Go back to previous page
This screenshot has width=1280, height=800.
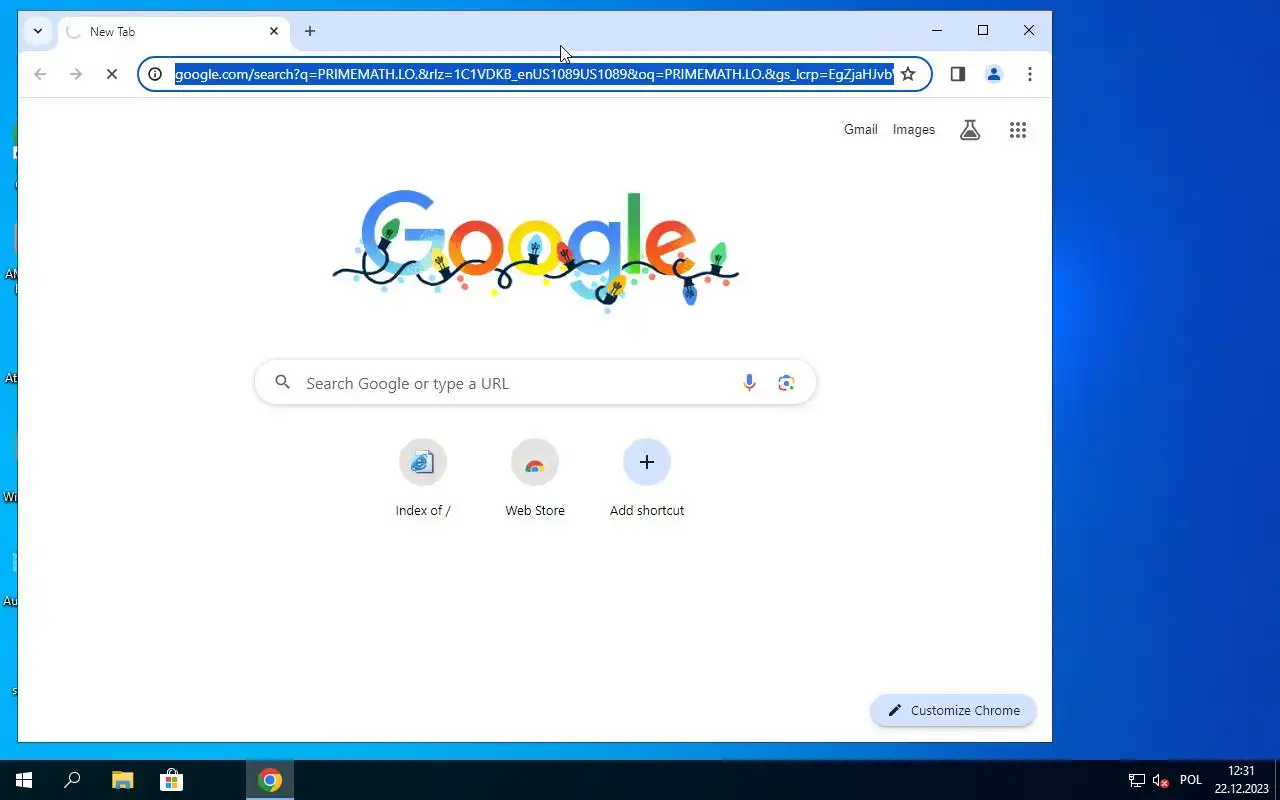(x=40, y=74)
